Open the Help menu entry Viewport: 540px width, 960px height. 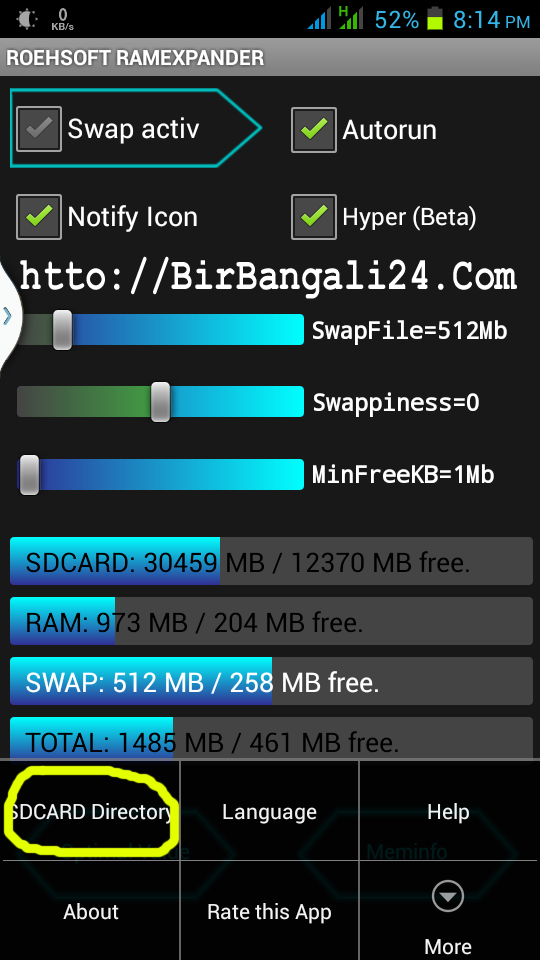(x=448, y=811)
